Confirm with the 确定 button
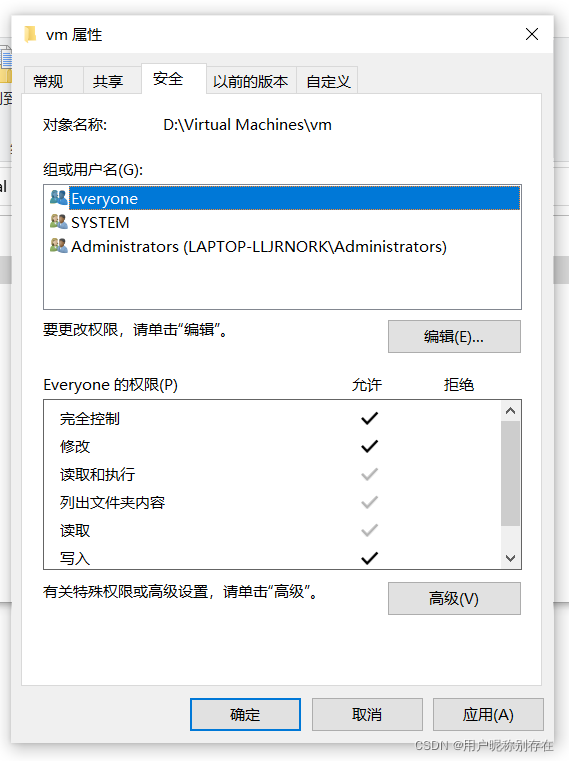 pos(245,714)
